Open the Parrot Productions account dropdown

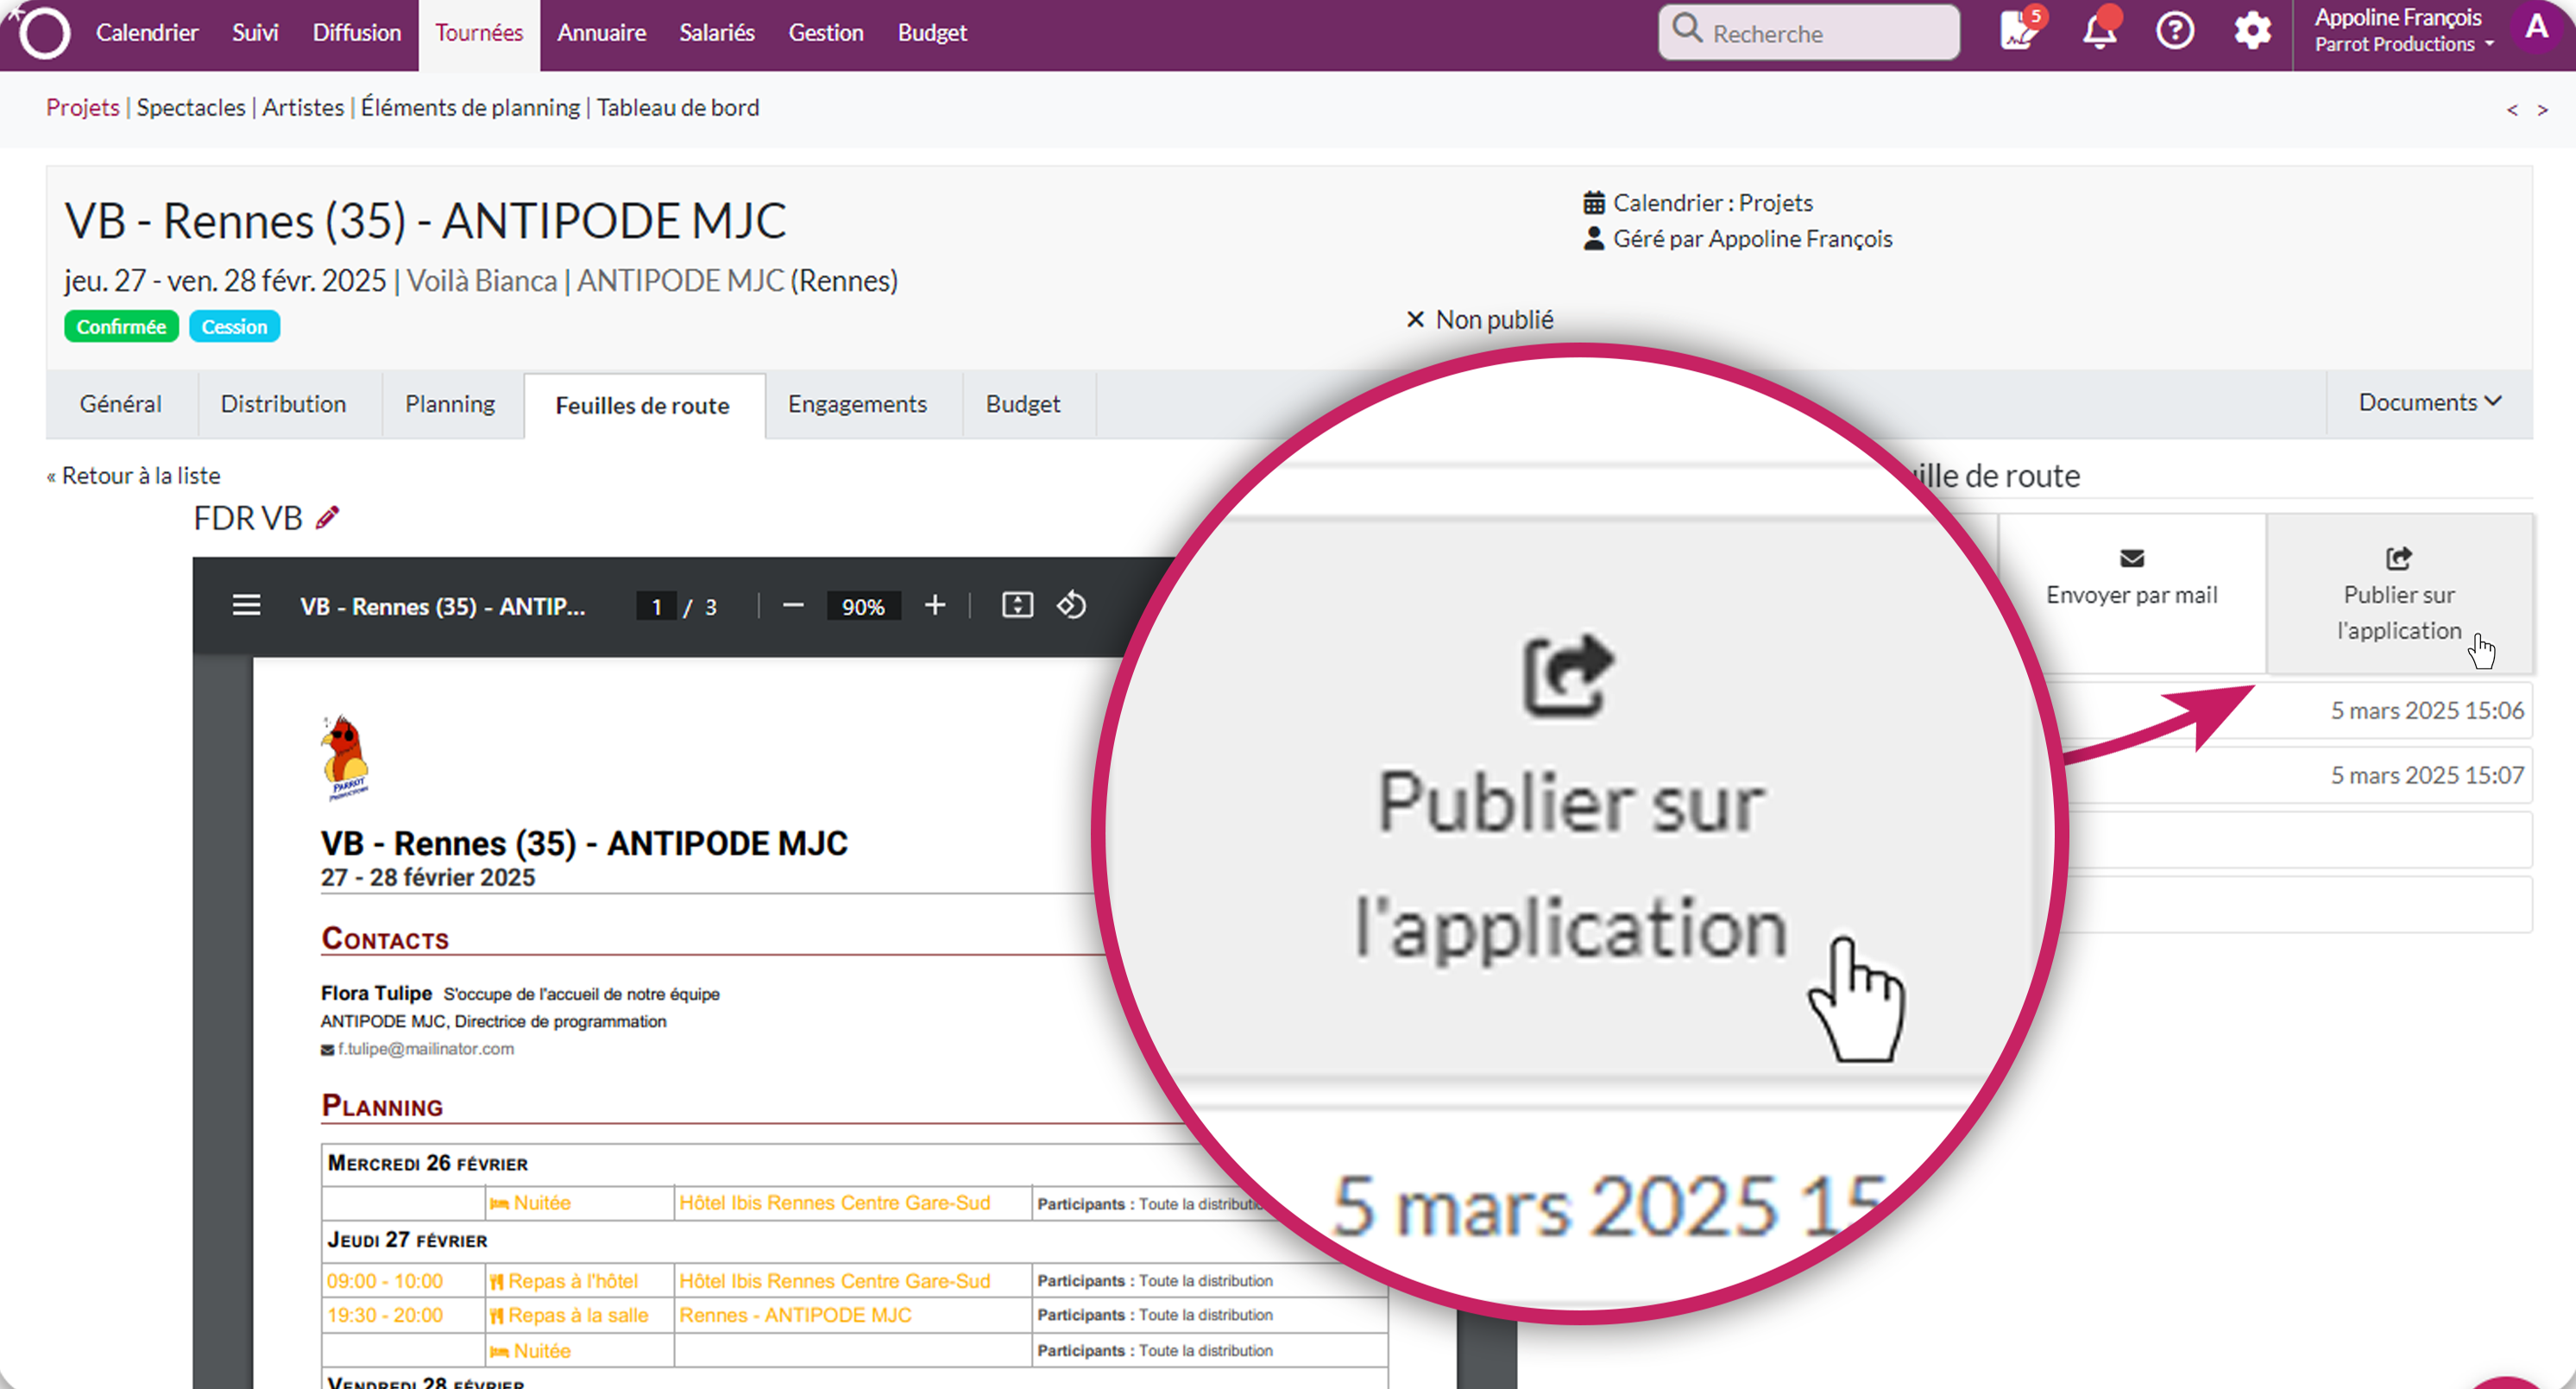2404,44
